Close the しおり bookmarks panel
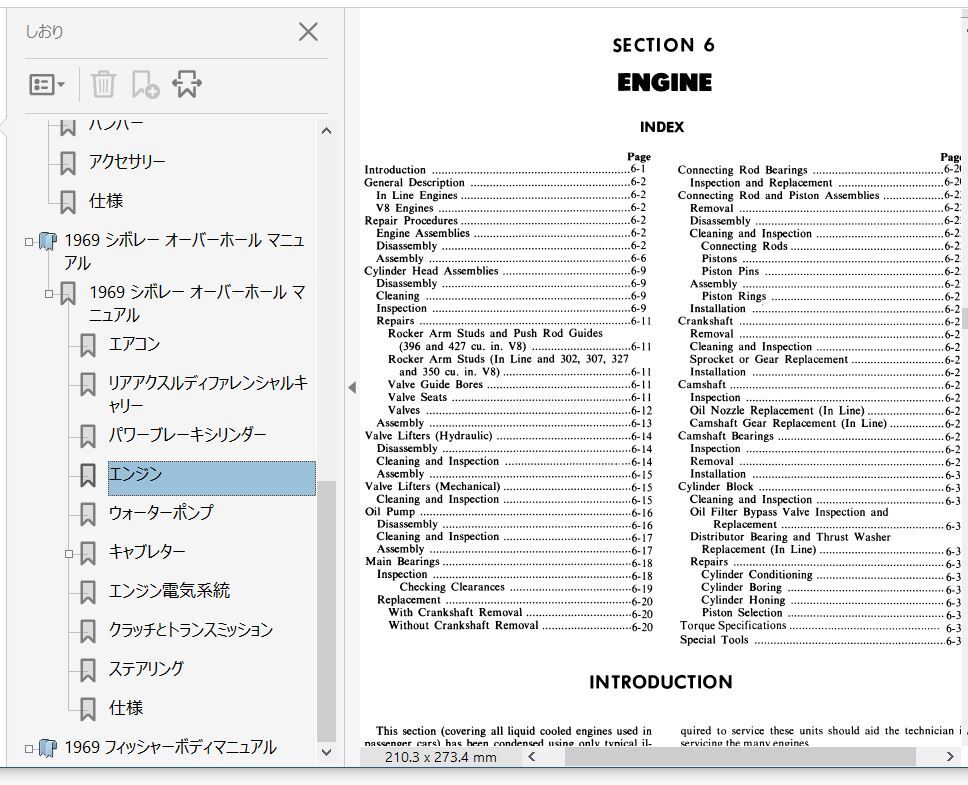This screenshot has height=785, width=968. [308, 31]
